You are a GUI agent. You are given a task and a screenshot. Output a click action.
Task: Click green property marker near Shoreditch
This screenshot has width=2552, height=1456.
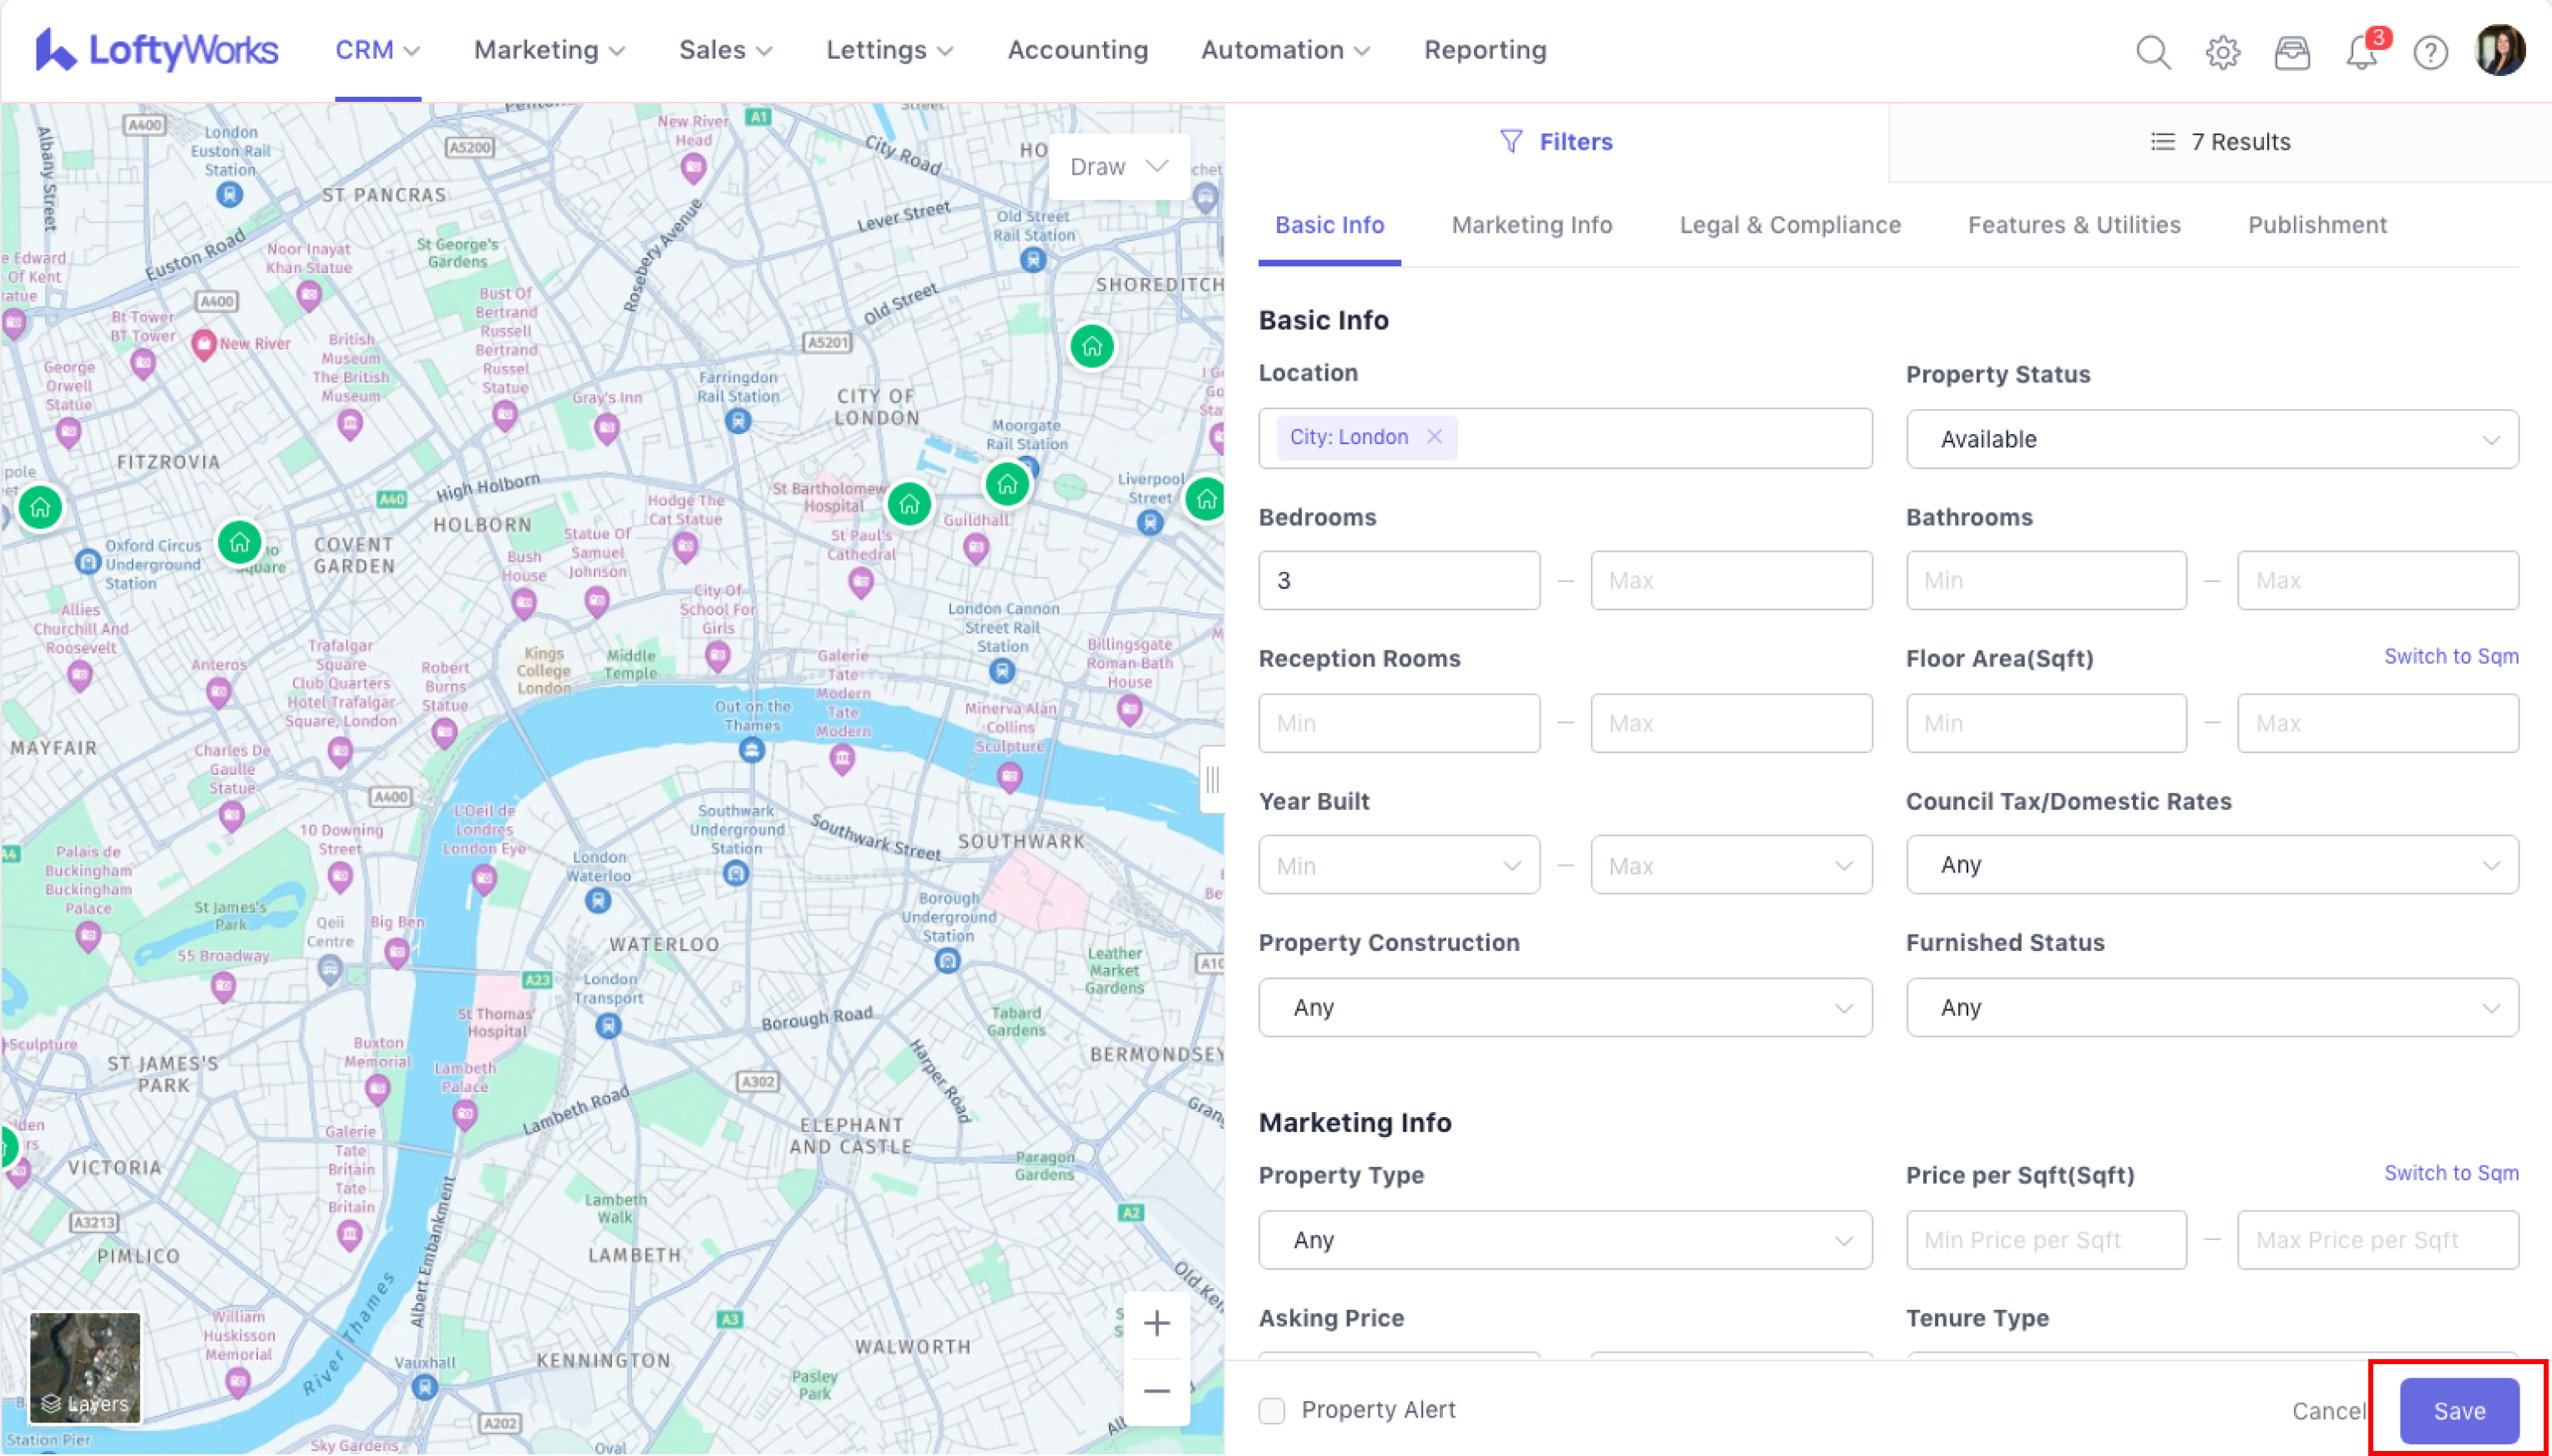pyautogui.click(x=1092, y=347)
